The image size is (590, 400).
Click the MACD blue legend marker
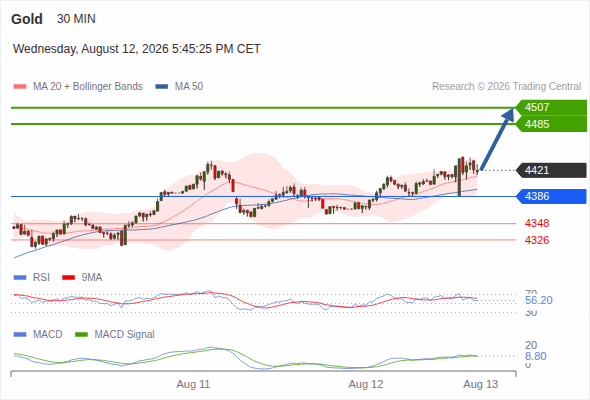tap(20, 335)
